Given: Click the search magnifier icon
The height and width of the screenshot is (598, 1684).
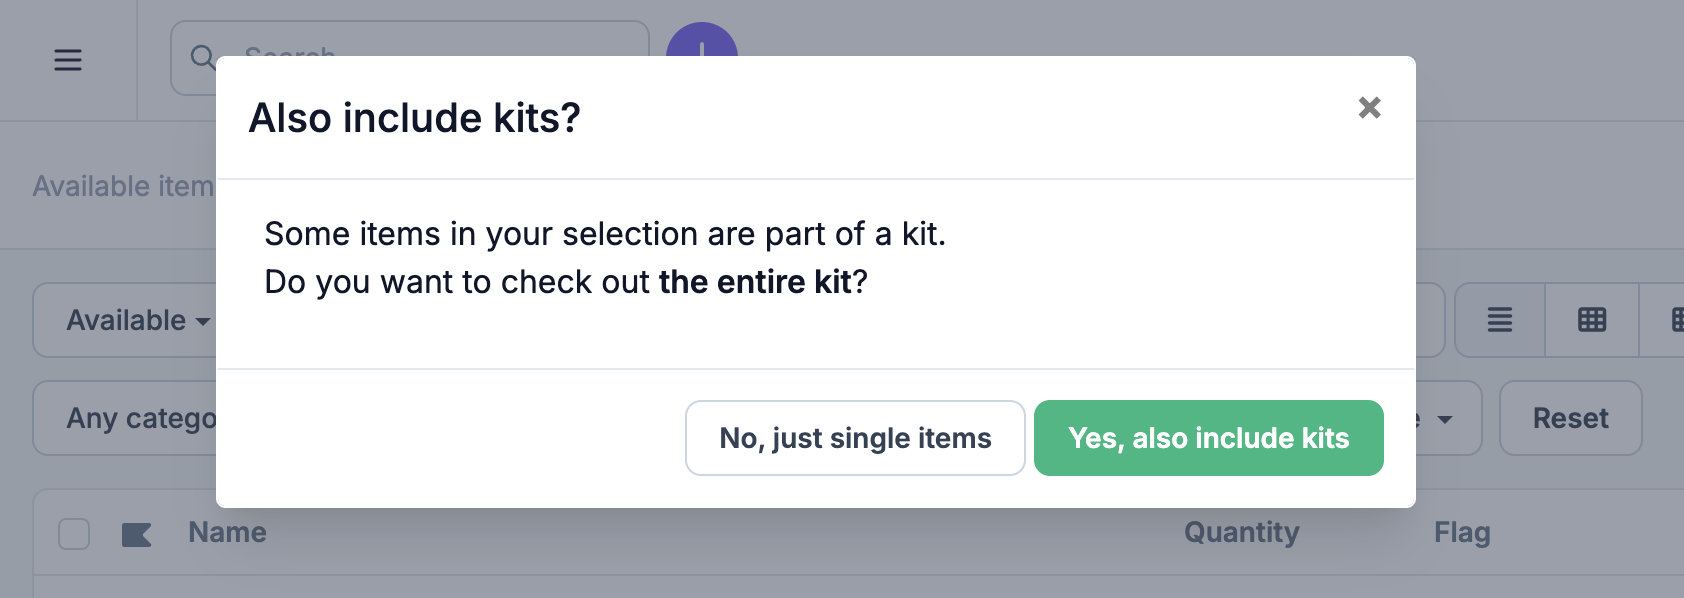Looking at the screenshot, I should coord(203,57).
